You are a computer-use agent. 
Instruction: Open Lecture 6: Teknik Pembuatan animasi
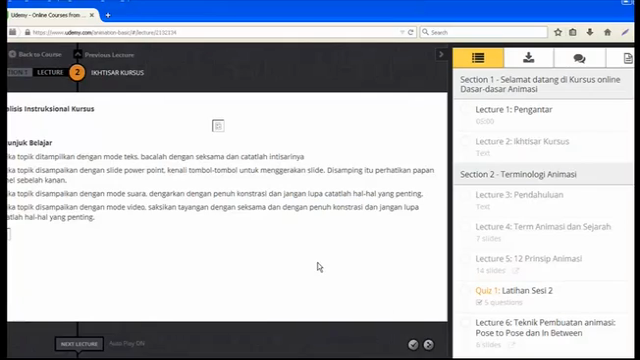(x=545, y=328)
